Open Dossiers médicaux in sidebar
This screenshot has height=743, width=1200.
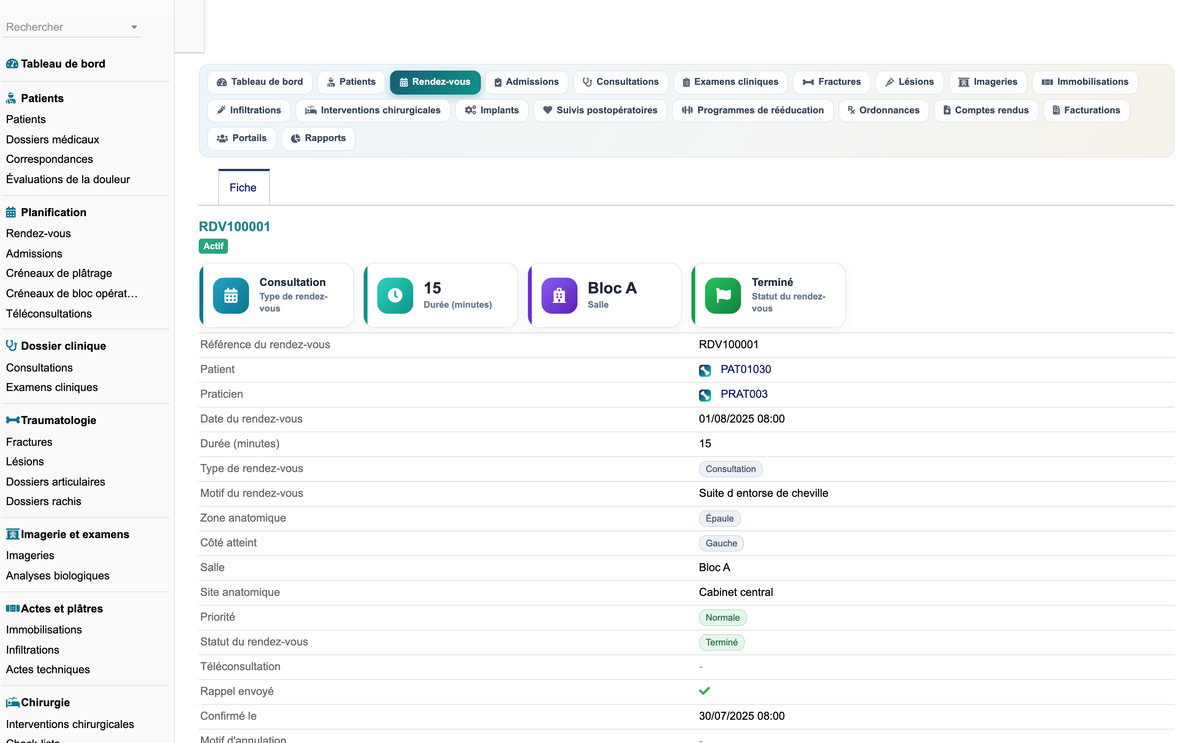[x=53, y=140]
